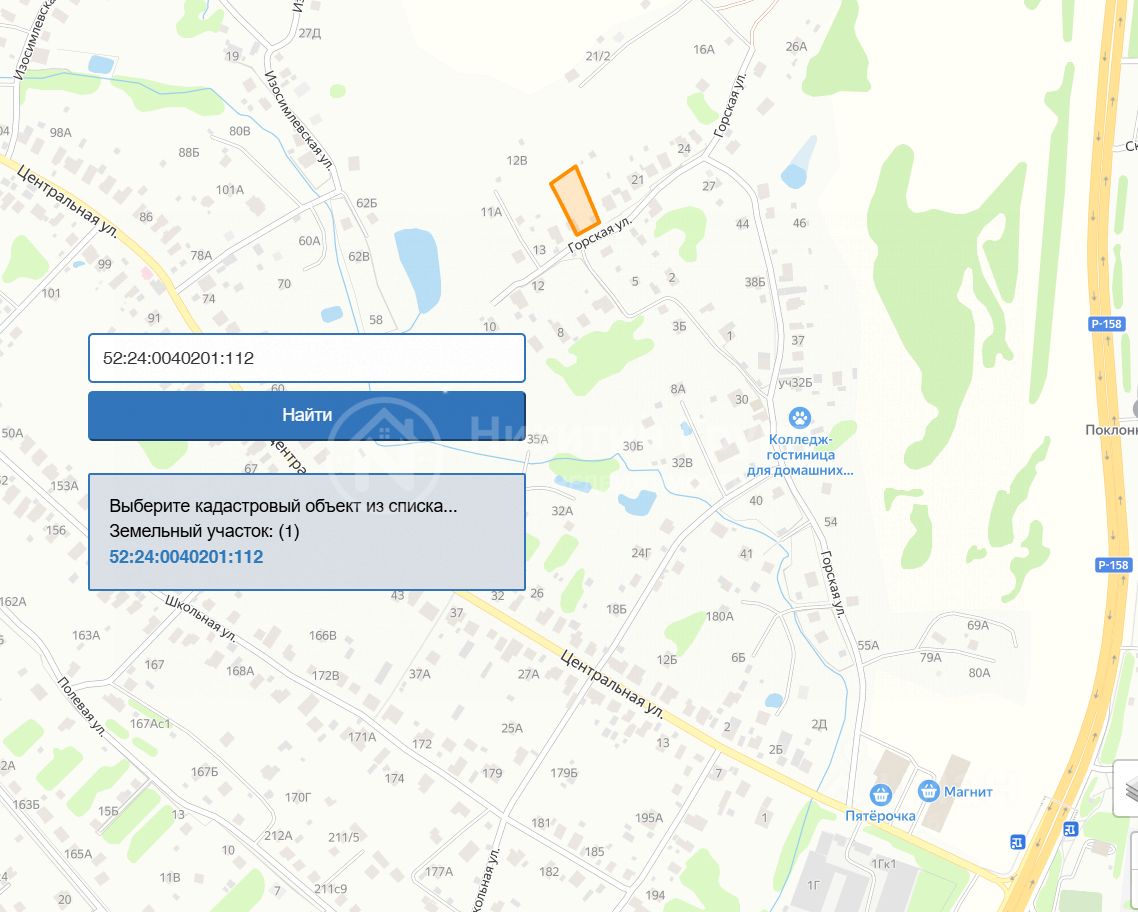Click the upper Р-158 road marker
This screenshot has height=912, width=1138.
pyautogui.click(x=1107, y=324)
